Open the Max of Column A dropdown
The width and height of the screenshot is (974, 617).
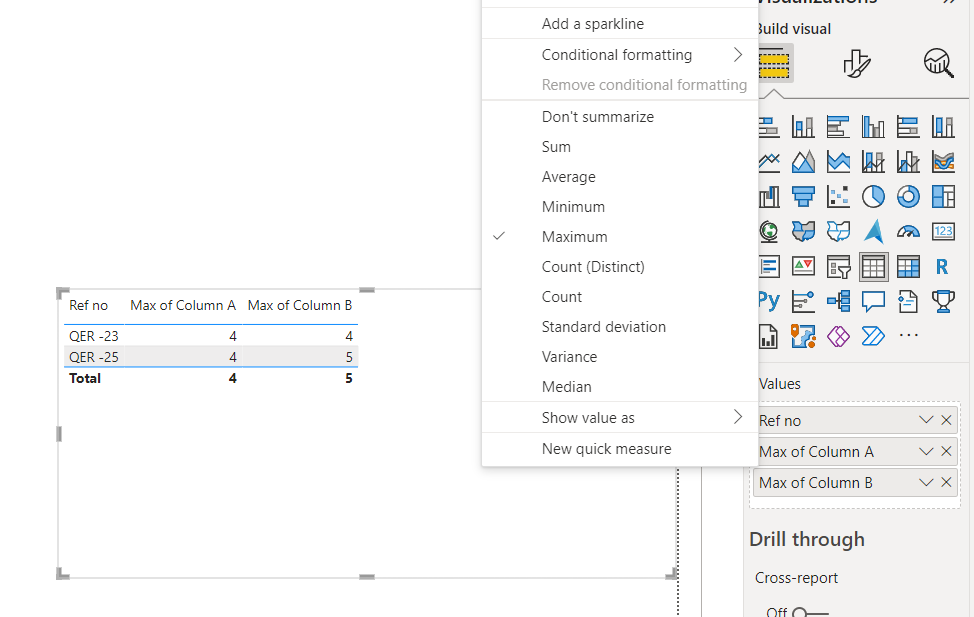[x=926, y=451]
